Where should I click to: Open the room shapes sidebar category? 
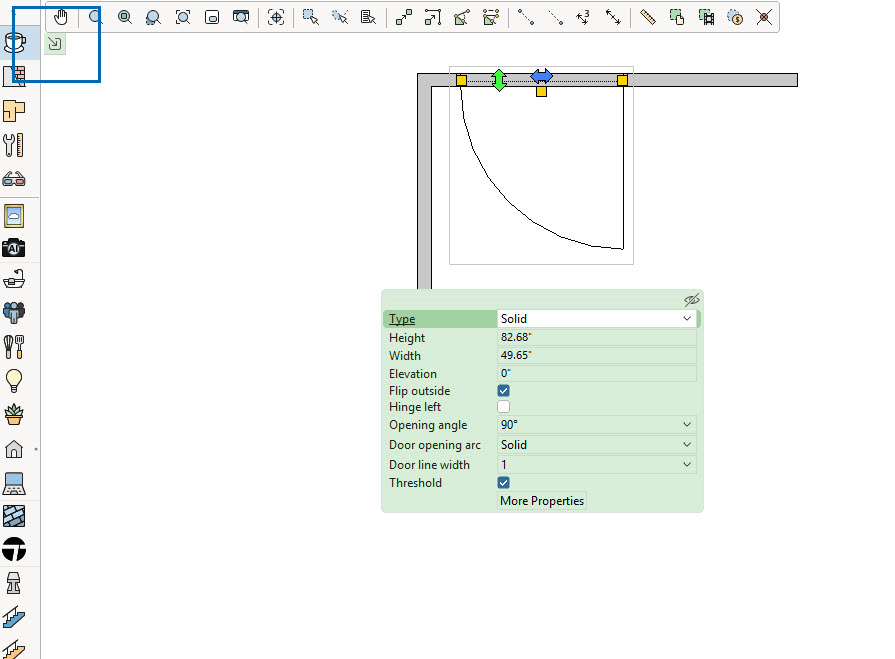click(14, 111)
